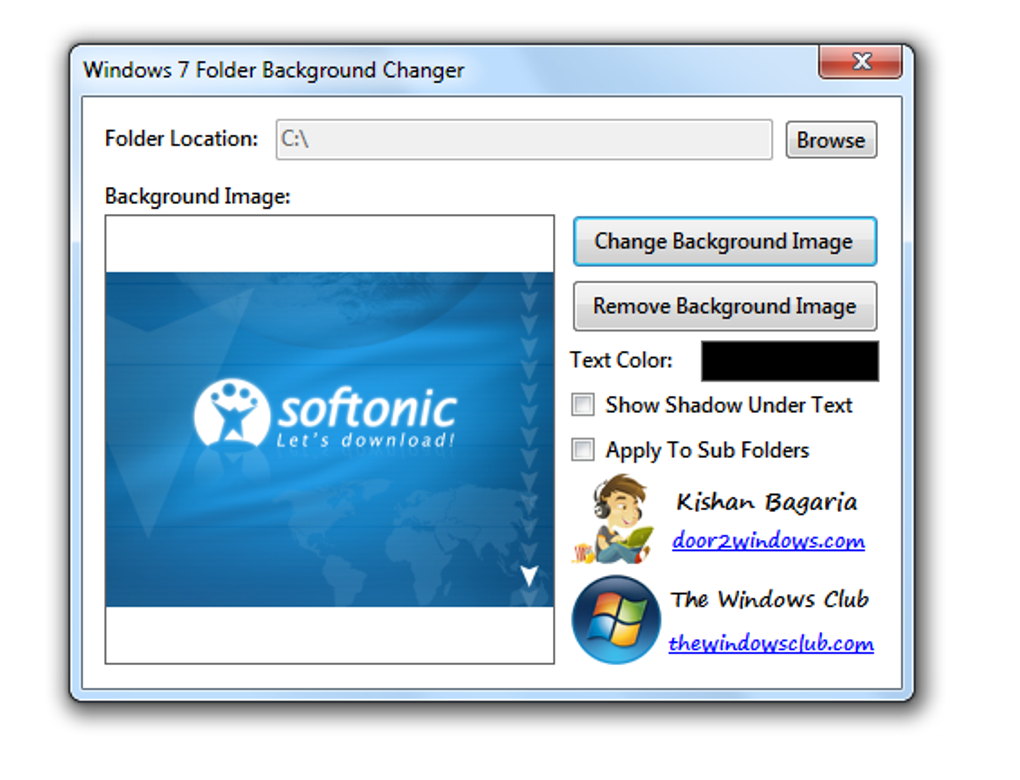Image resolution: width=1020 pixels, height=780 pixels.
Task: Click Remove Background Image button
Action: (725, 306)
